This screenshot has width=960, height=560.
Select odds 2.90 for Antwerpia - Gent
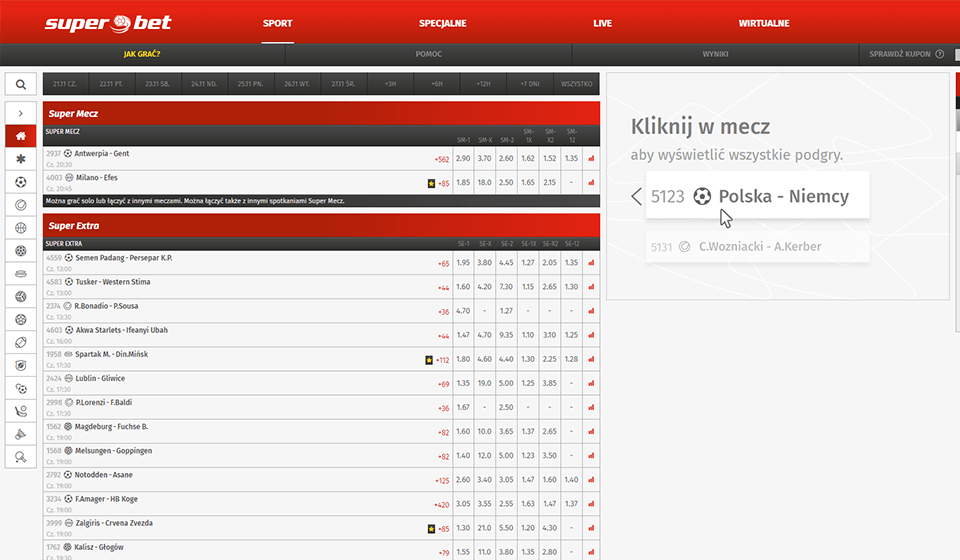click(463, 159)
